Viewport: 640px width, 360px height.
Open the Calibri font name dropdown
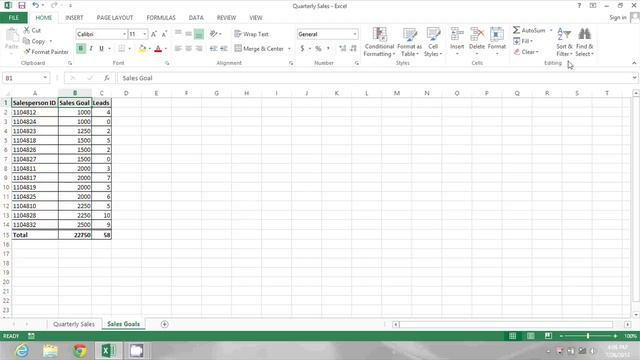tap(124, 34)
